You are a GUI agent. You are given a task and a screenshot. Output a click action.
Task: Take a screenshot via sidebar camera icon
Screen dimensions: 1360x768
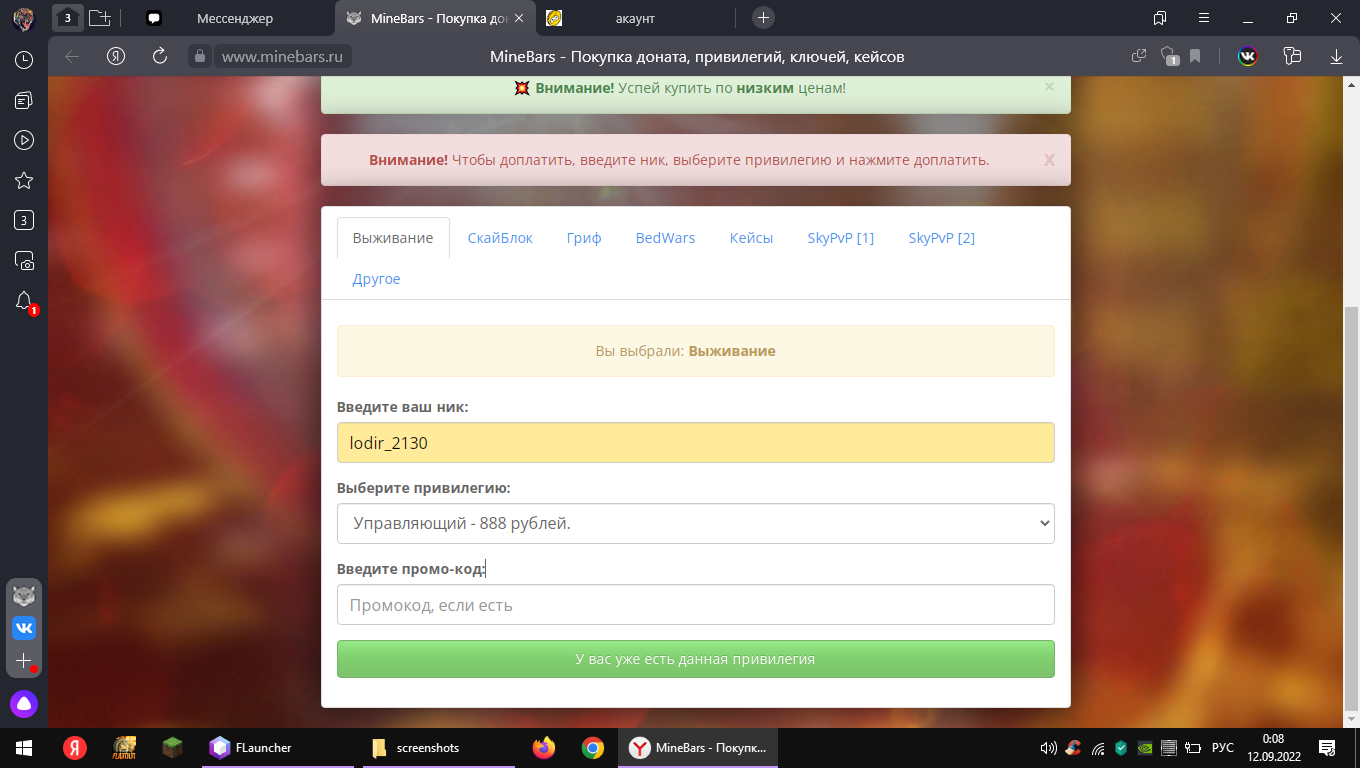click(x=24, y=261)
